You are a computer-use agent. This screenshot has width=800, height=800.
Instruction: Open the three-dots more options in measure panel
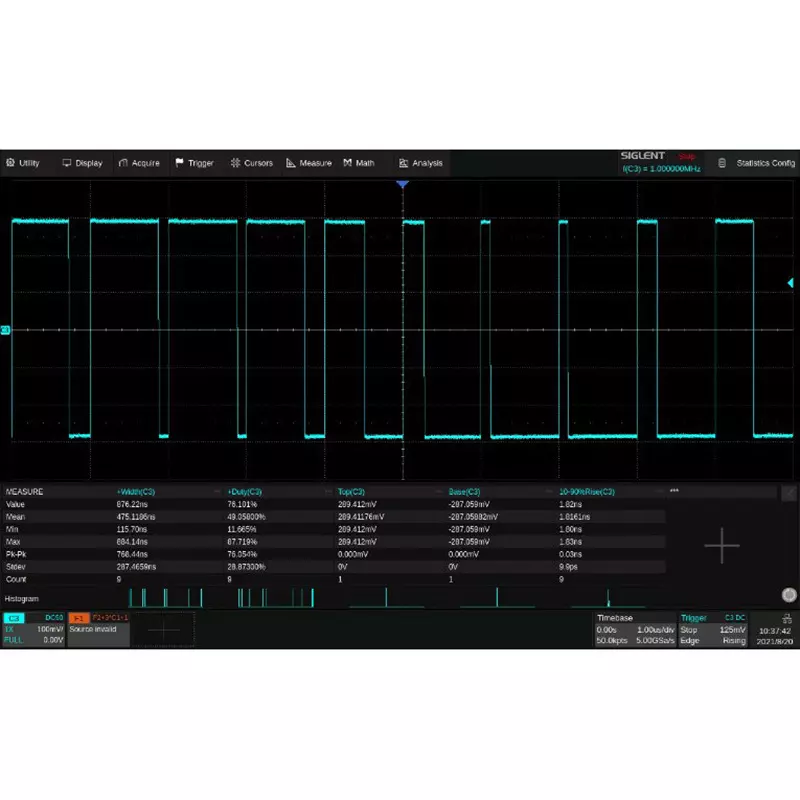pyautogui.click(x=674, y=490)
